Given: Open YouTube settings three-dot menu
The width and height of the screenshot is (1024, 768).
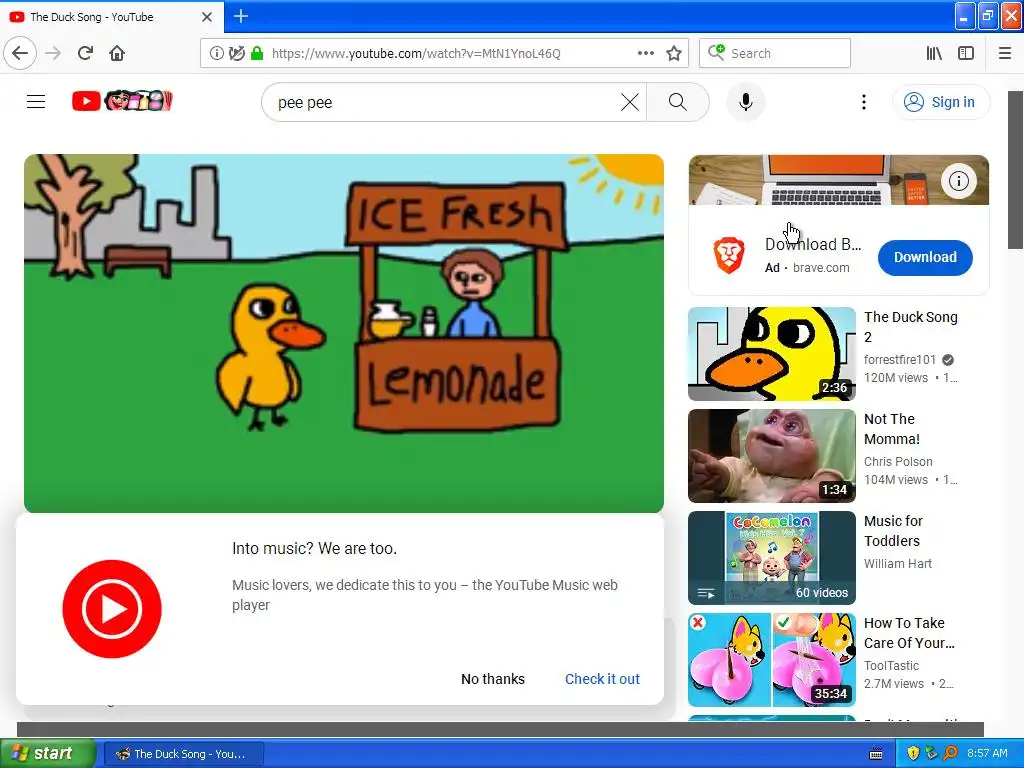Looking at the screenshot, I should [x=863, y=102].
